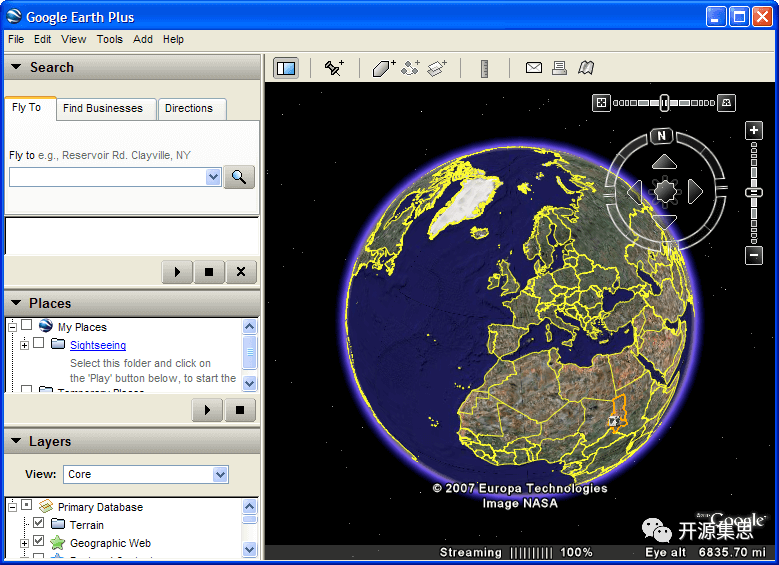The width and height of the screenshot is (779, 565).
Task: Toggle the Primary Database checkbox
Action: pos(27,505)
